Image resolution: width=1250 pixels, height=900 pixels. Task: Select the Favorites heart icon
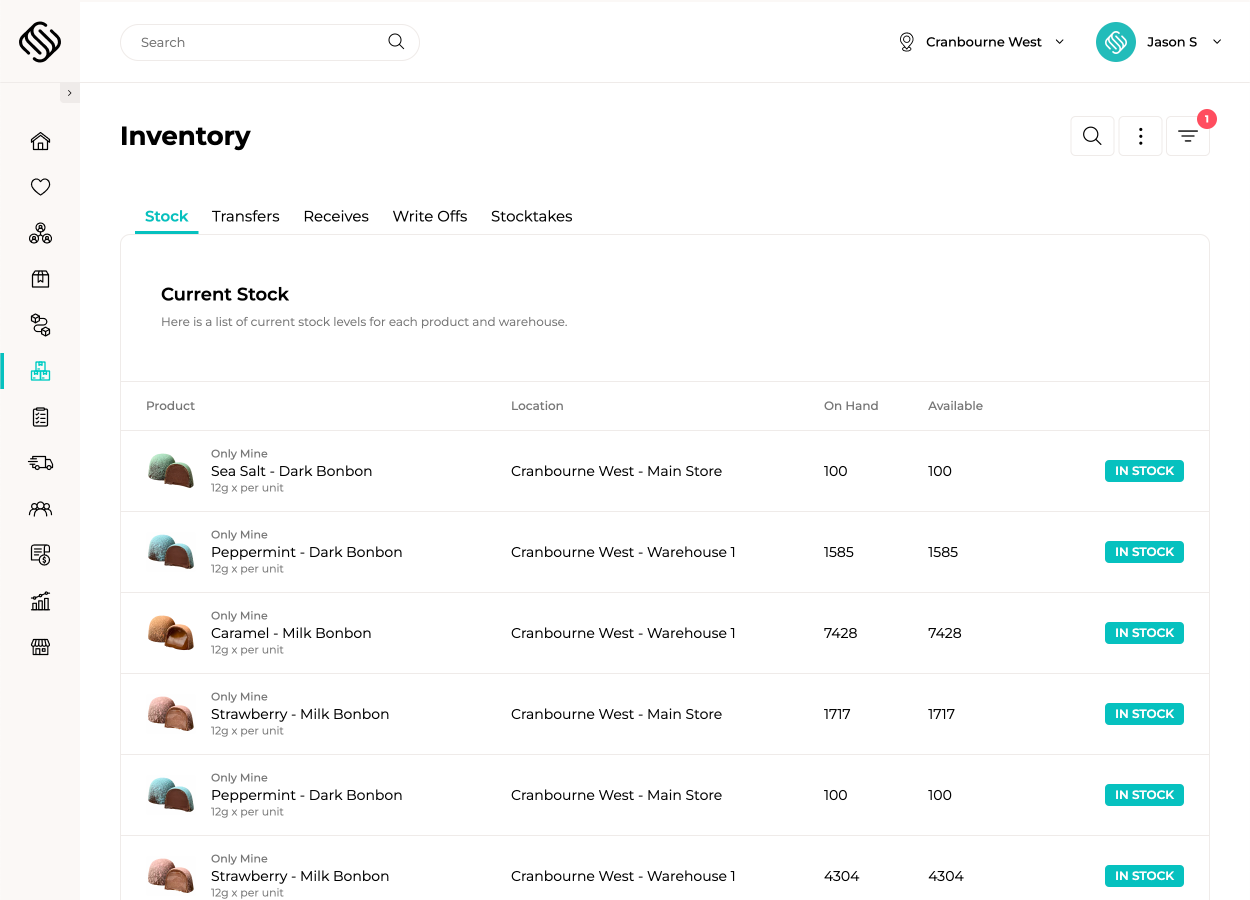coord(40,187)
